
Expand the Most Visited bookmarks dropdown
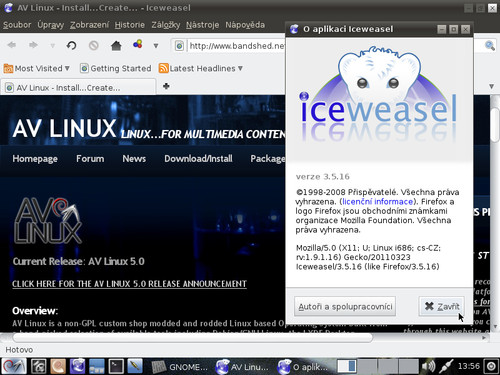pos(37,68)
